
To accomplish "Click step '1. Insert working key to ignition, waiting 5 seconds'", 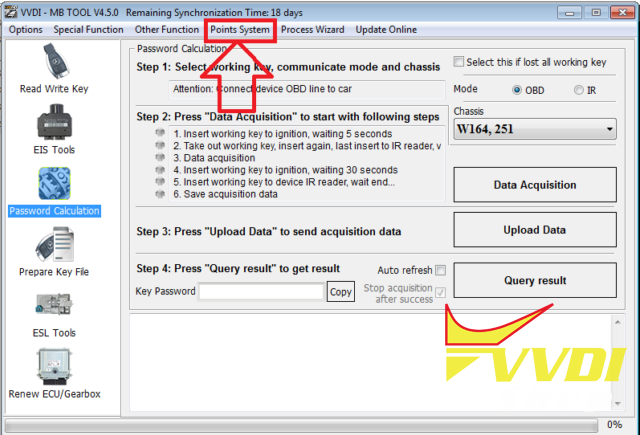I will [x=282, y=134].
